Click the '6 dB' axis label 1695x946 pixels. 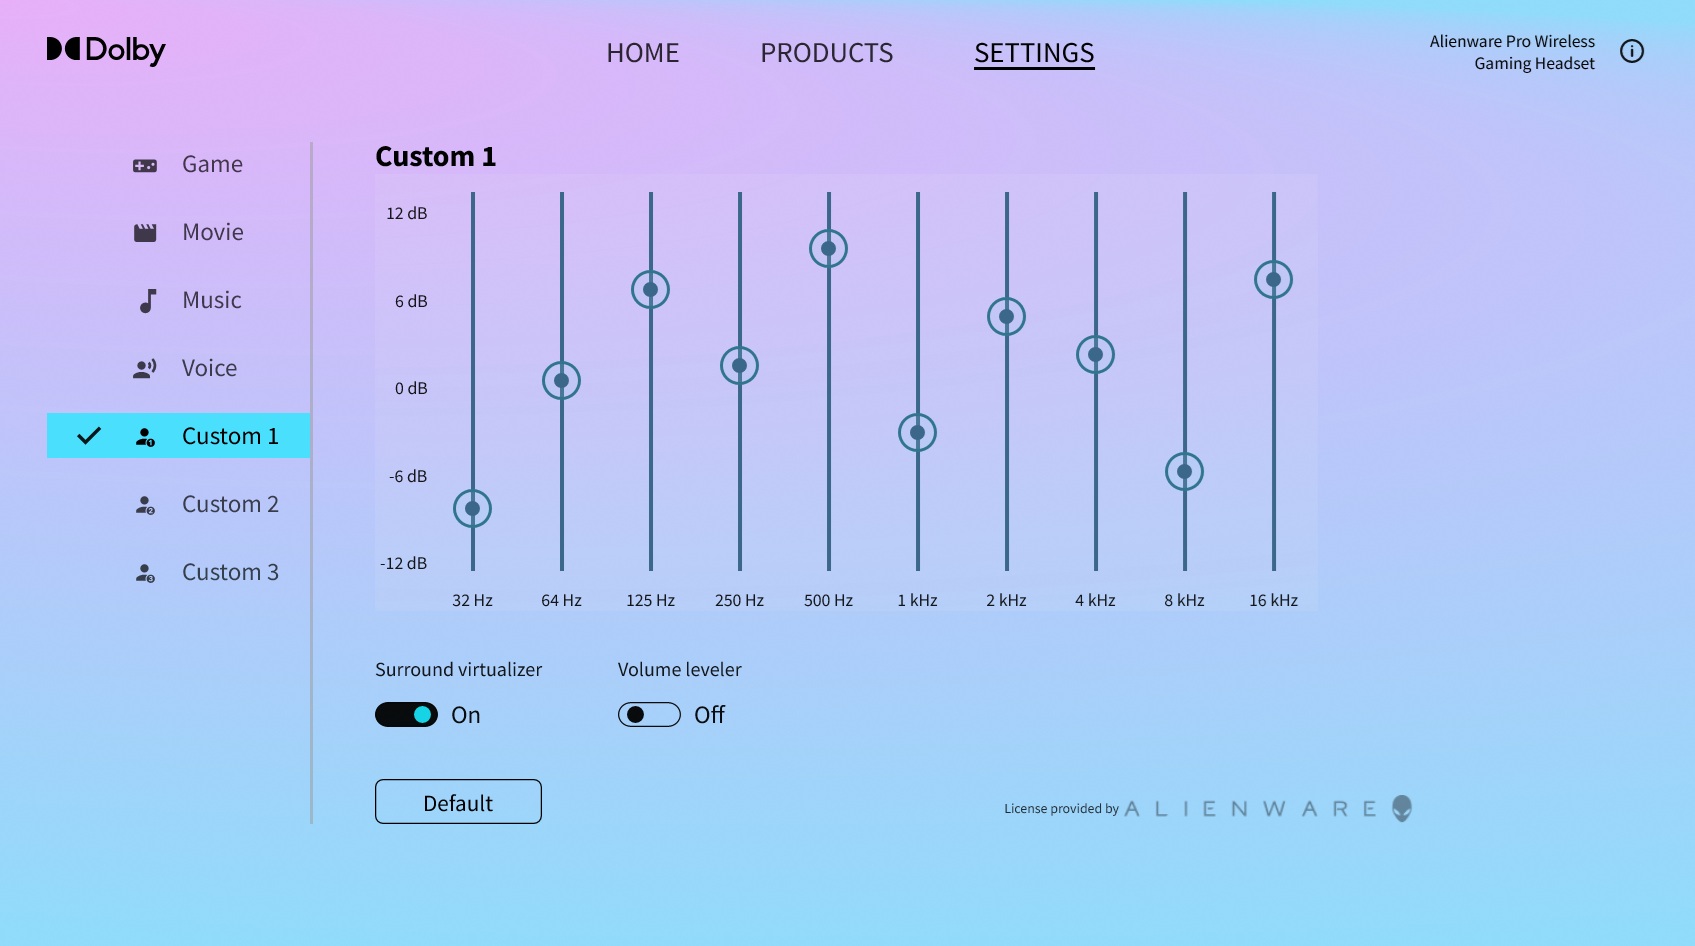coord(411,301)
